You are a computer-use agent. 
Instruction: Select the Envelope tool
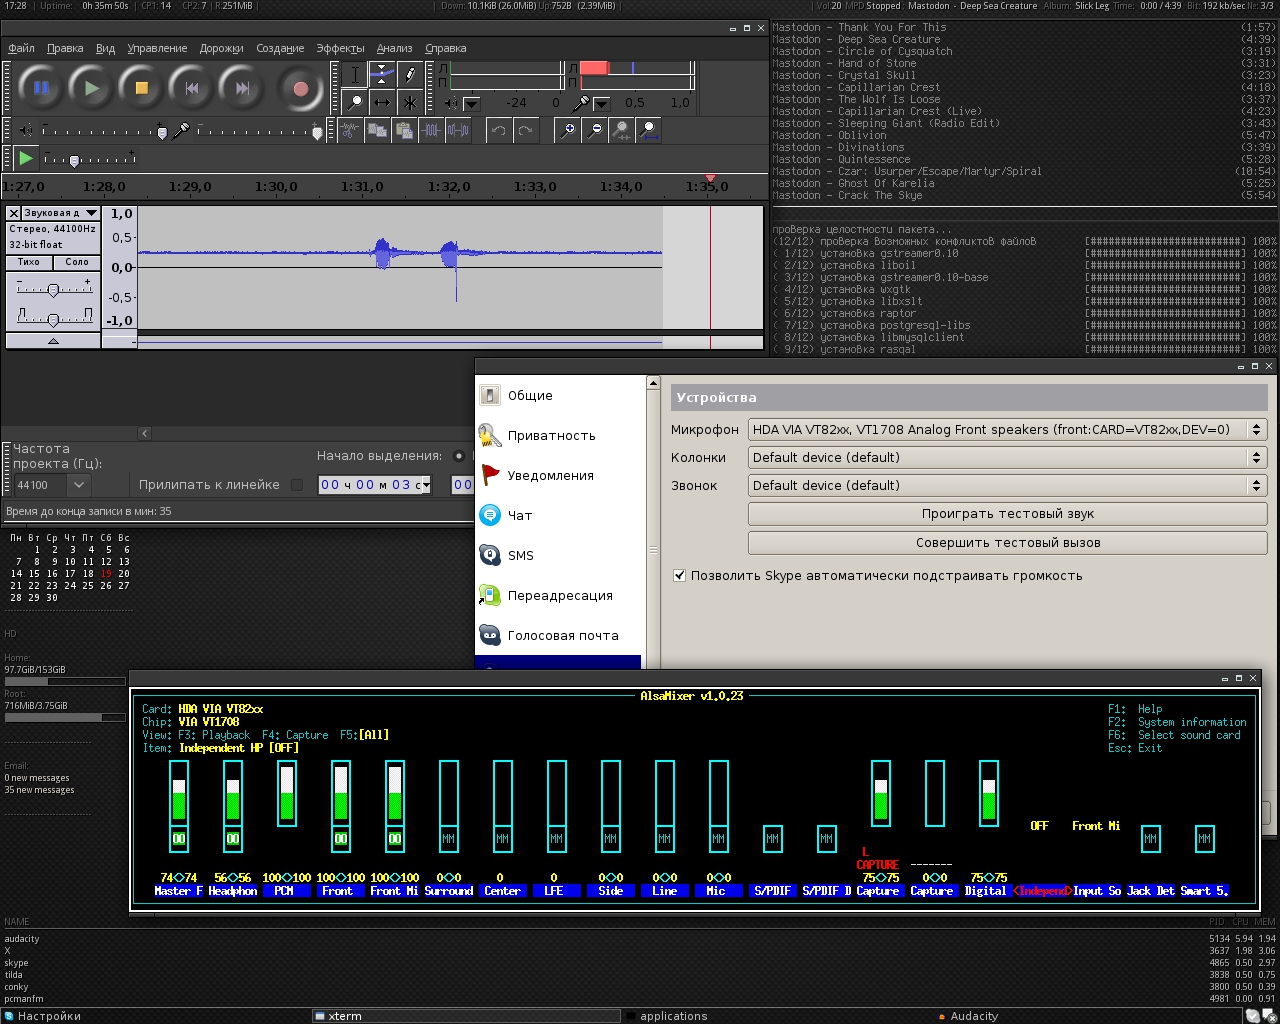click(382, 74)
